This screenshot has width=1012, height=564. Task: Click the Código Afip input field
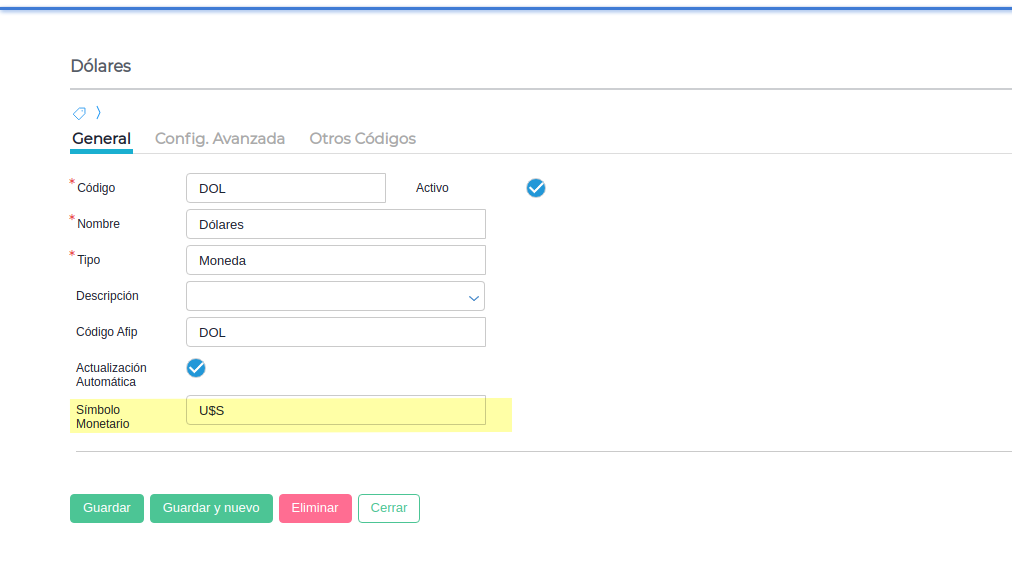tap(336, 332)
